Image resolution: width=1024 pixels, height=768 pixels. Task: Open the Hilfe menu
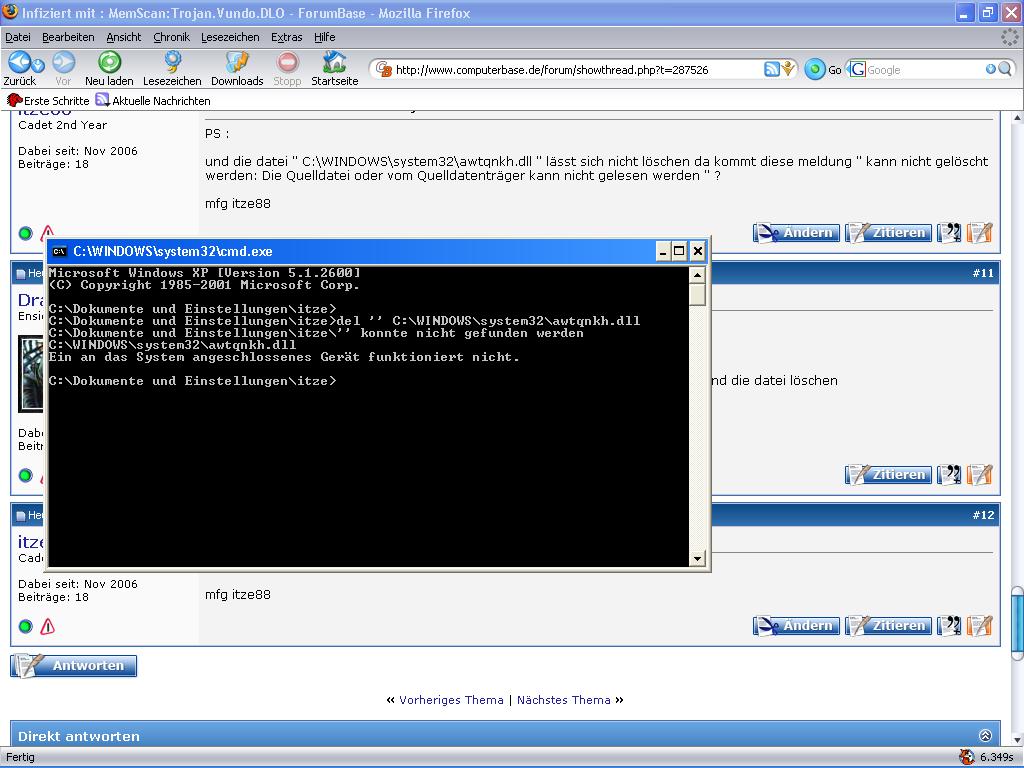pos(325,37)
